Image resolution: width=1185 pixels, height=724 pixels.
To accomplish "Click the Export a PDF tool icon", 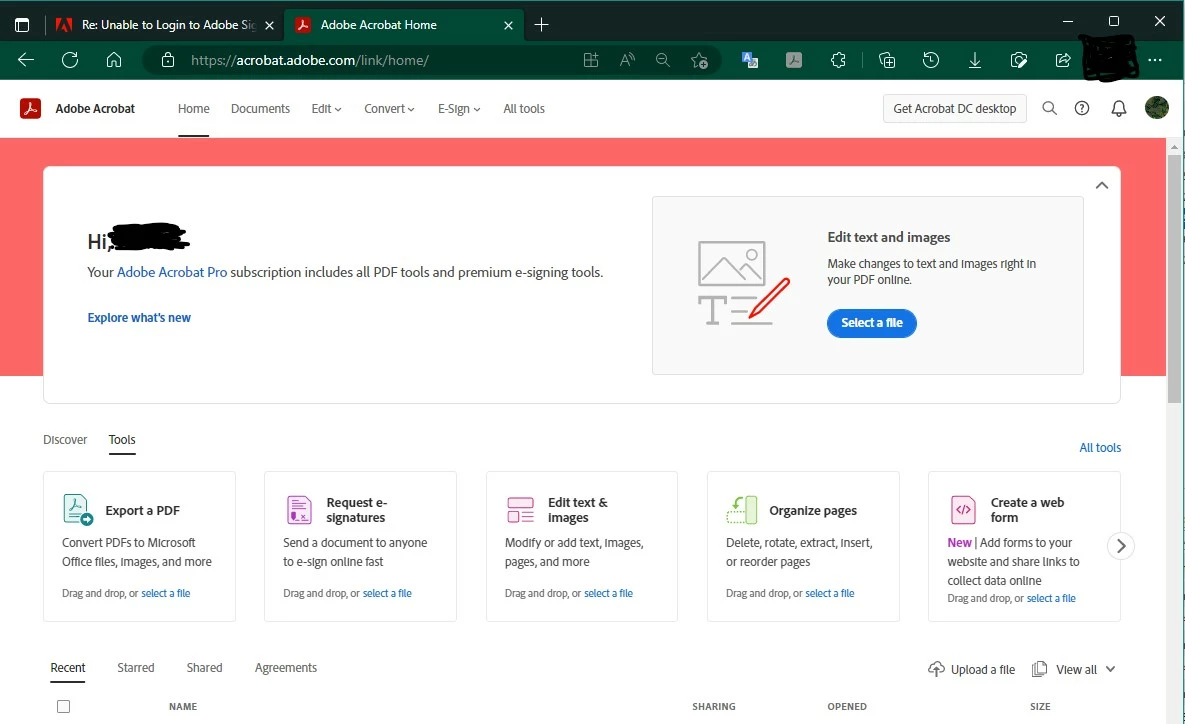I will (78, 509).
